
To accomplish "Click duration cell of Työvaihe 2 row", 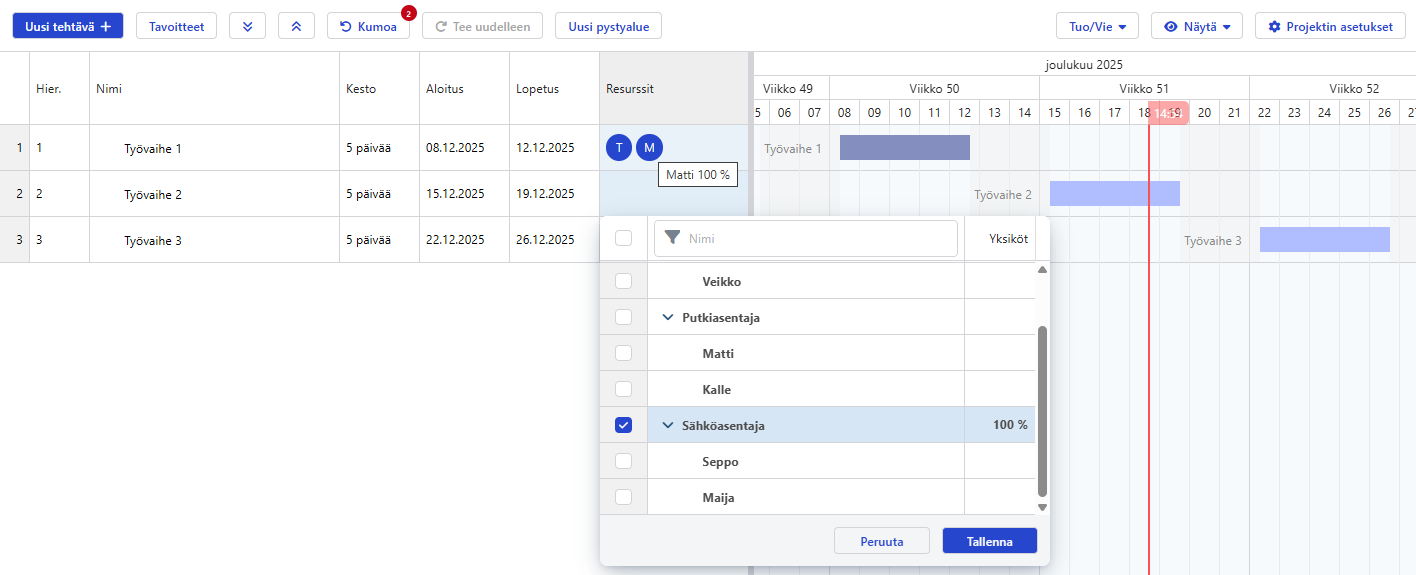I will (380, 194).
